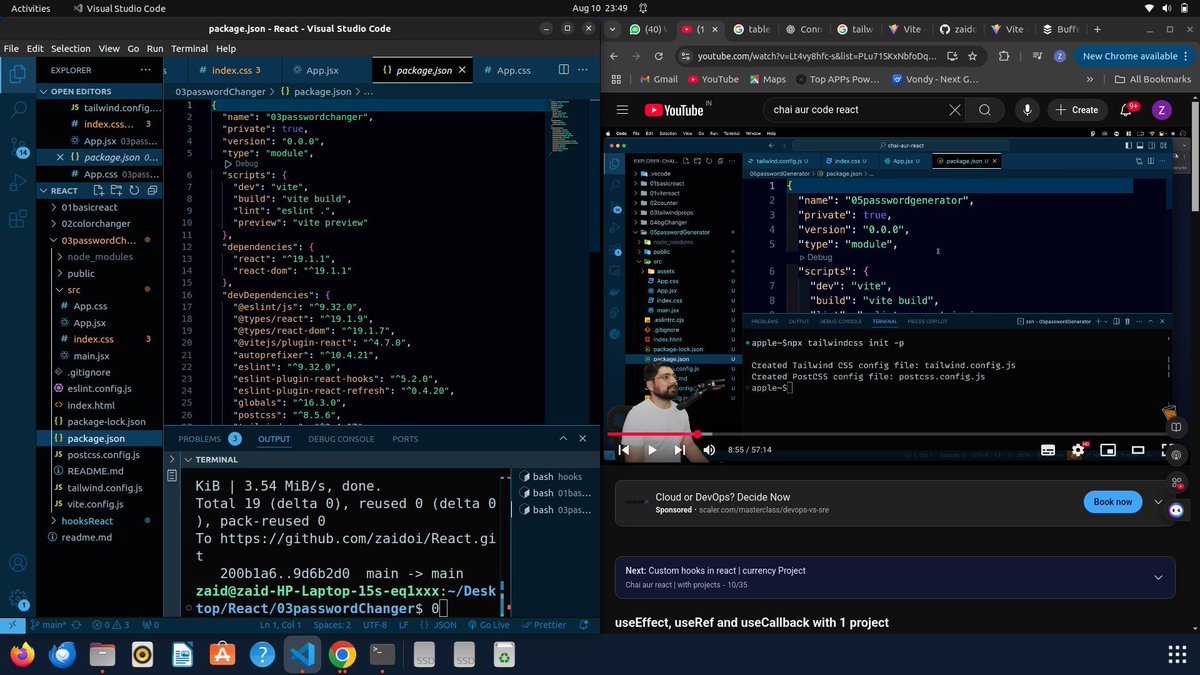This screenshot has width=1200, height=675.
Task: Refresh the REACT explorer tree
Action: coord(132,190)
